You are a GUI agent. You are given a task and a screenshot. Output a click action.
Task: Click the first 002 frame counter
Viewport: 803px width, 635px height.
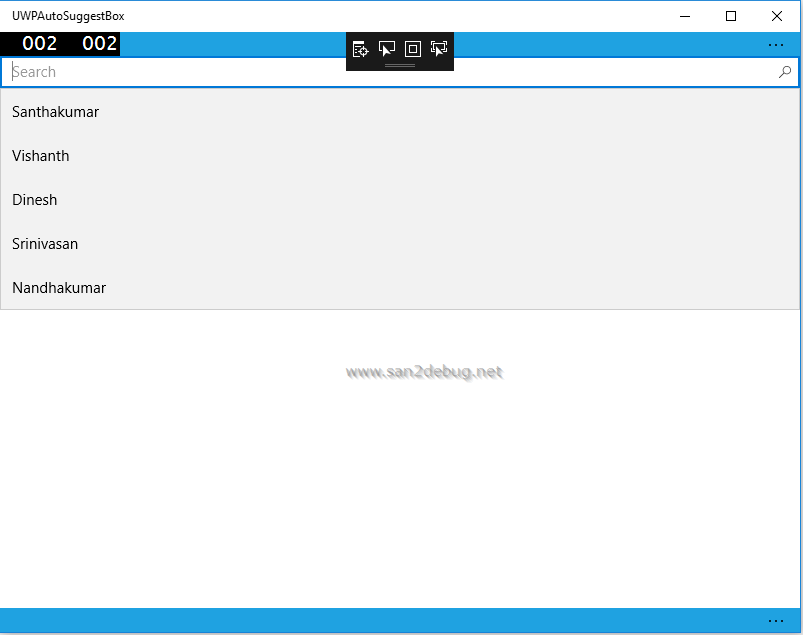tap(39, 44)
